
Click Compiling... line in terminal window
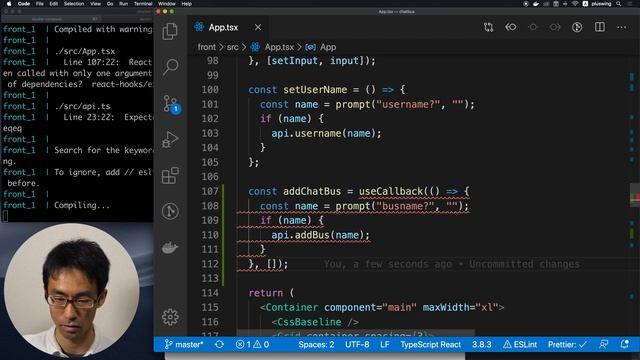[x=82, y=205]
